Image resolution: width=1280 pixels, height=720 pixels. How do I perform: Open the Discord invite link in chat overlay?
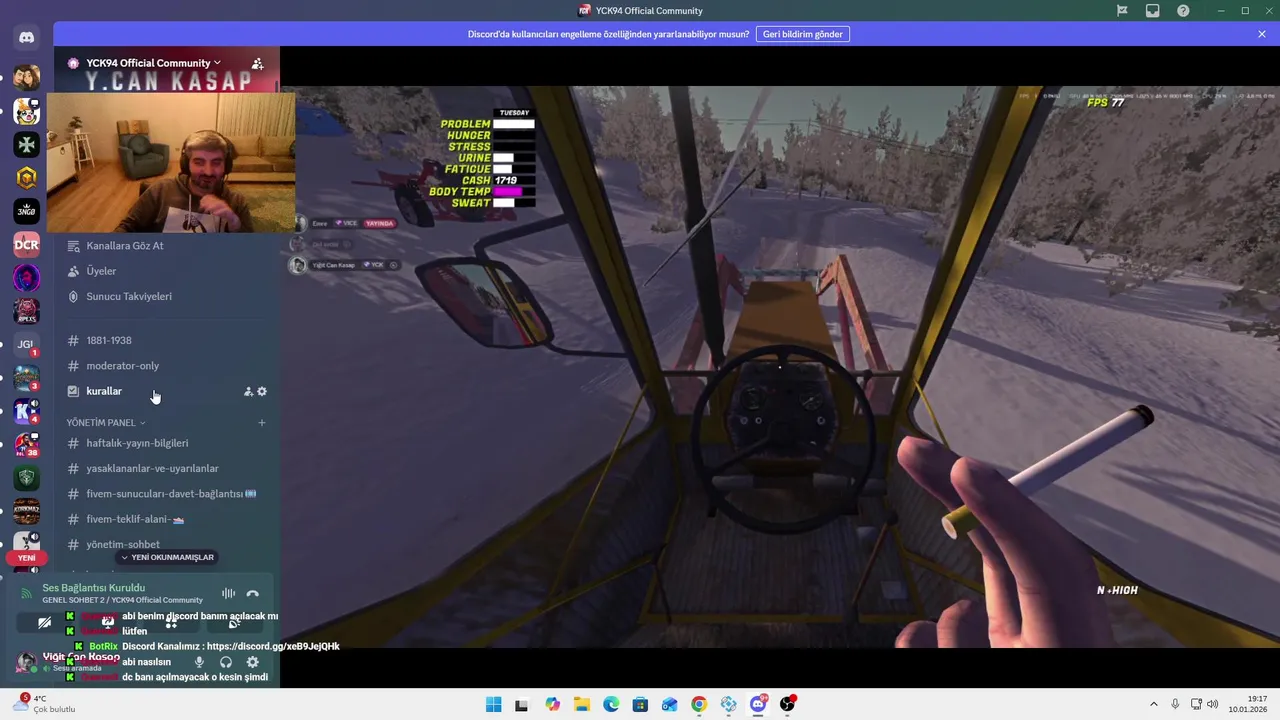(273, 647)
